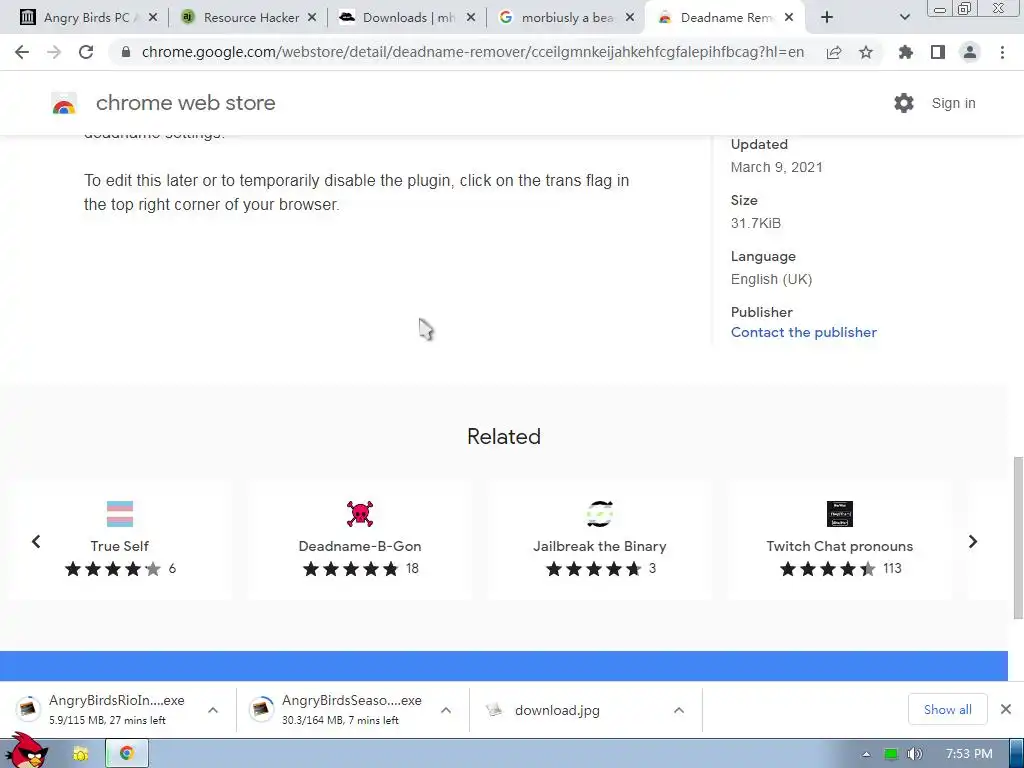This screenshot has width=1024, height=768.
Task: Click the True Self star rating
Action: click(112, 569)
